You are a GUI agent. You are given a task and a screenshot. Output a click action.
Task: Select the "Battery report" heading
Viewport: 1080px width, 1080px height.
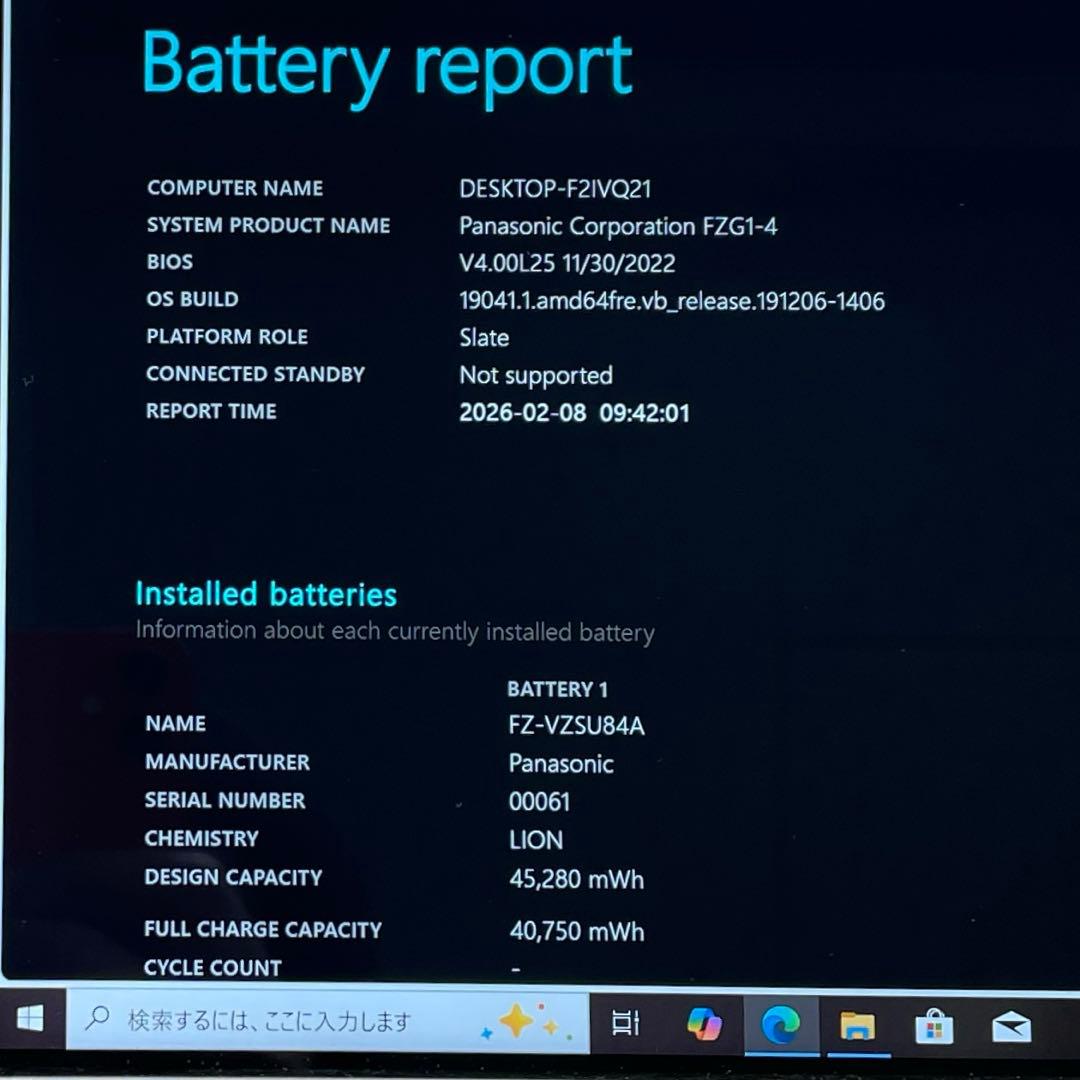point(386,68)
